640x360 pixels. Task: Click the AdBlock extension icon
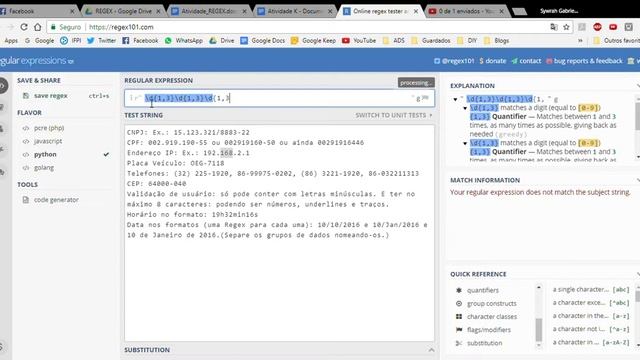(x=598, y=27)
